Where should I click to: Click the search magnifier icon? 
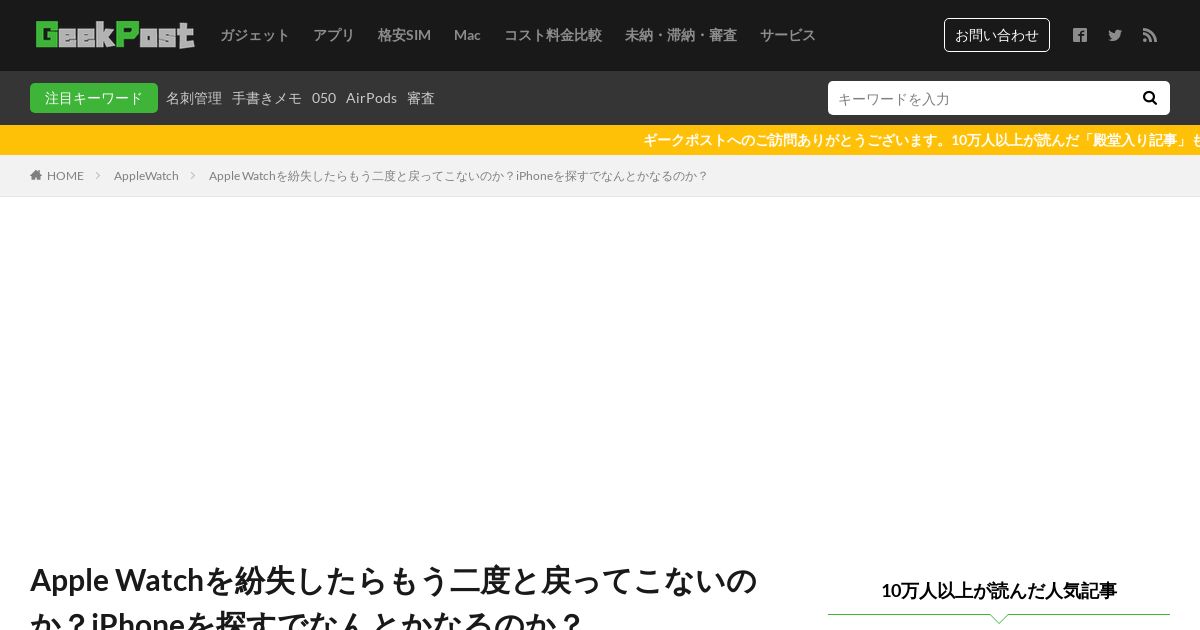(1150, 98)
